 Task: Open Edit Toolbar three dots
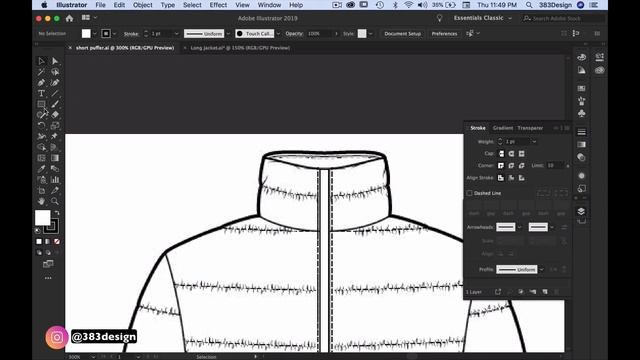click(x=48, y=278)
